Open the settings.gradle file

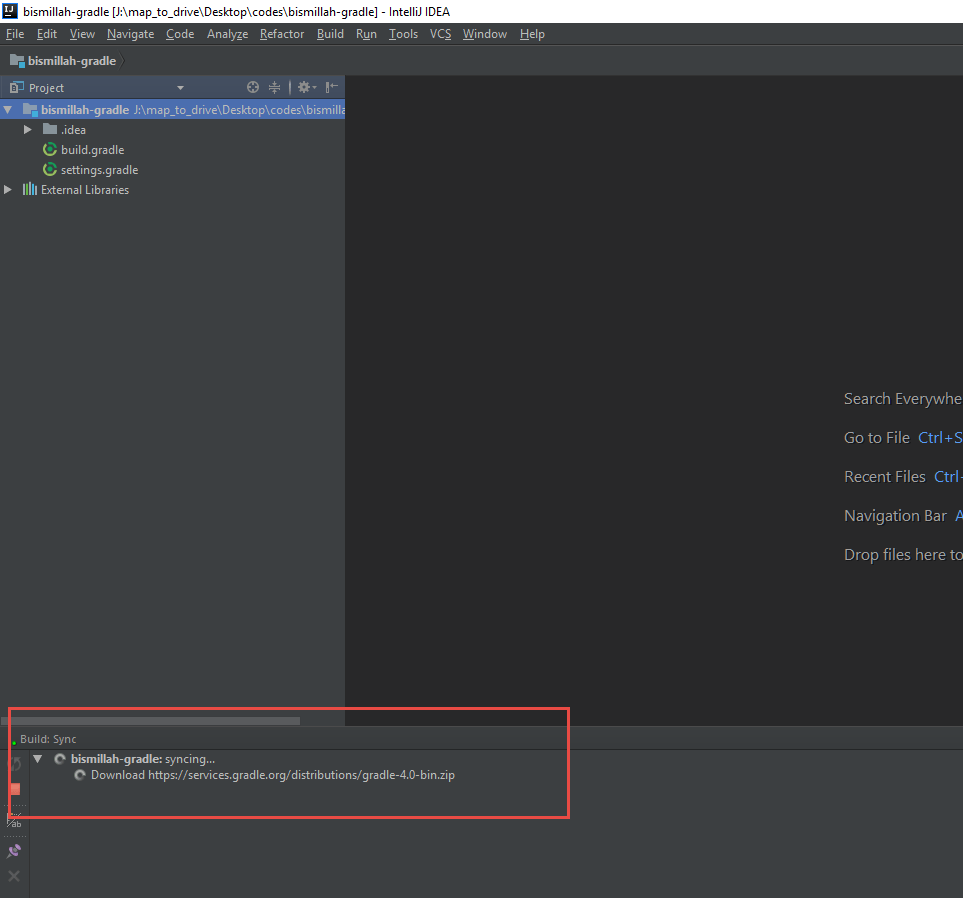click(x=99, y=169)
